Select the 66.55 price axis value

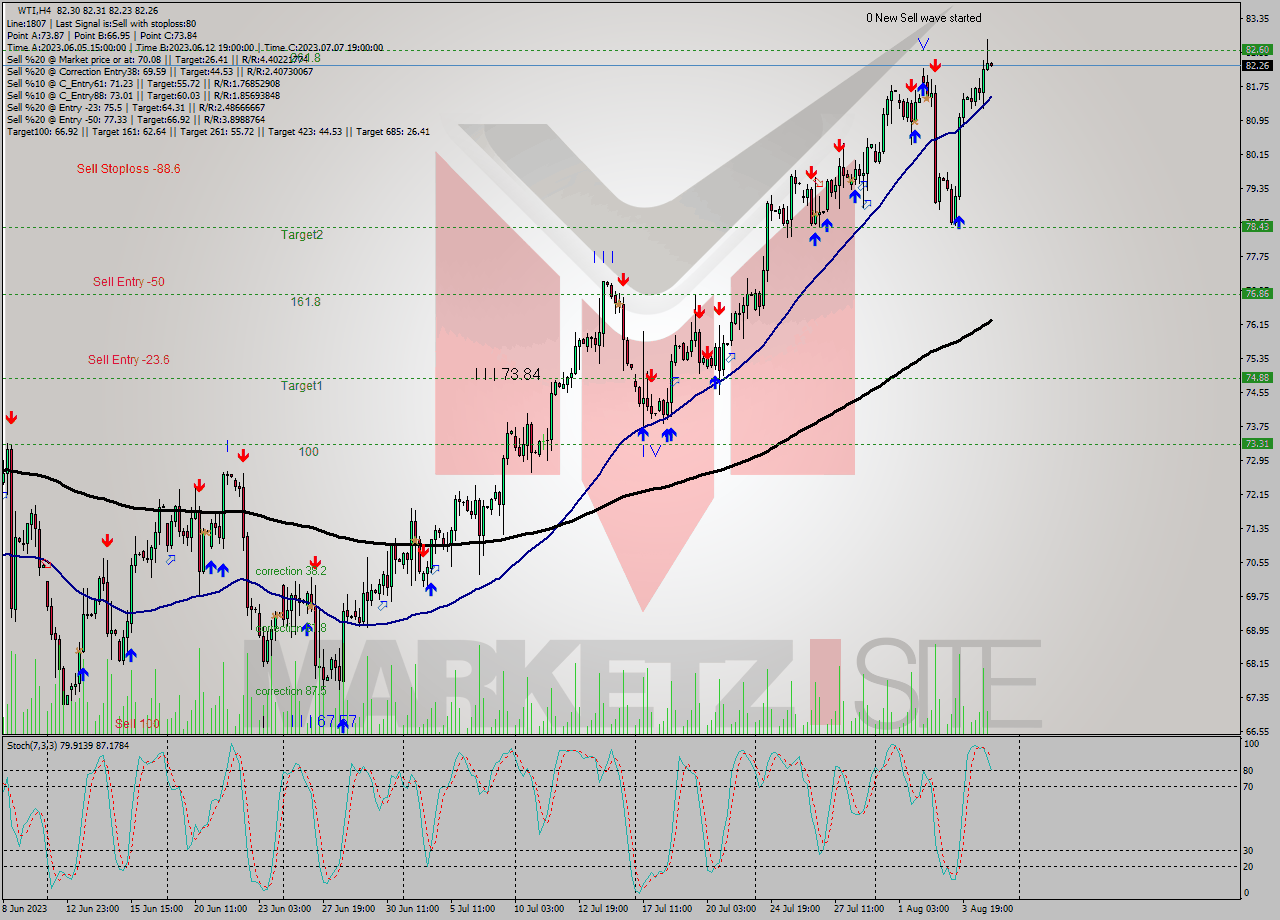[x=1257, y=731]
